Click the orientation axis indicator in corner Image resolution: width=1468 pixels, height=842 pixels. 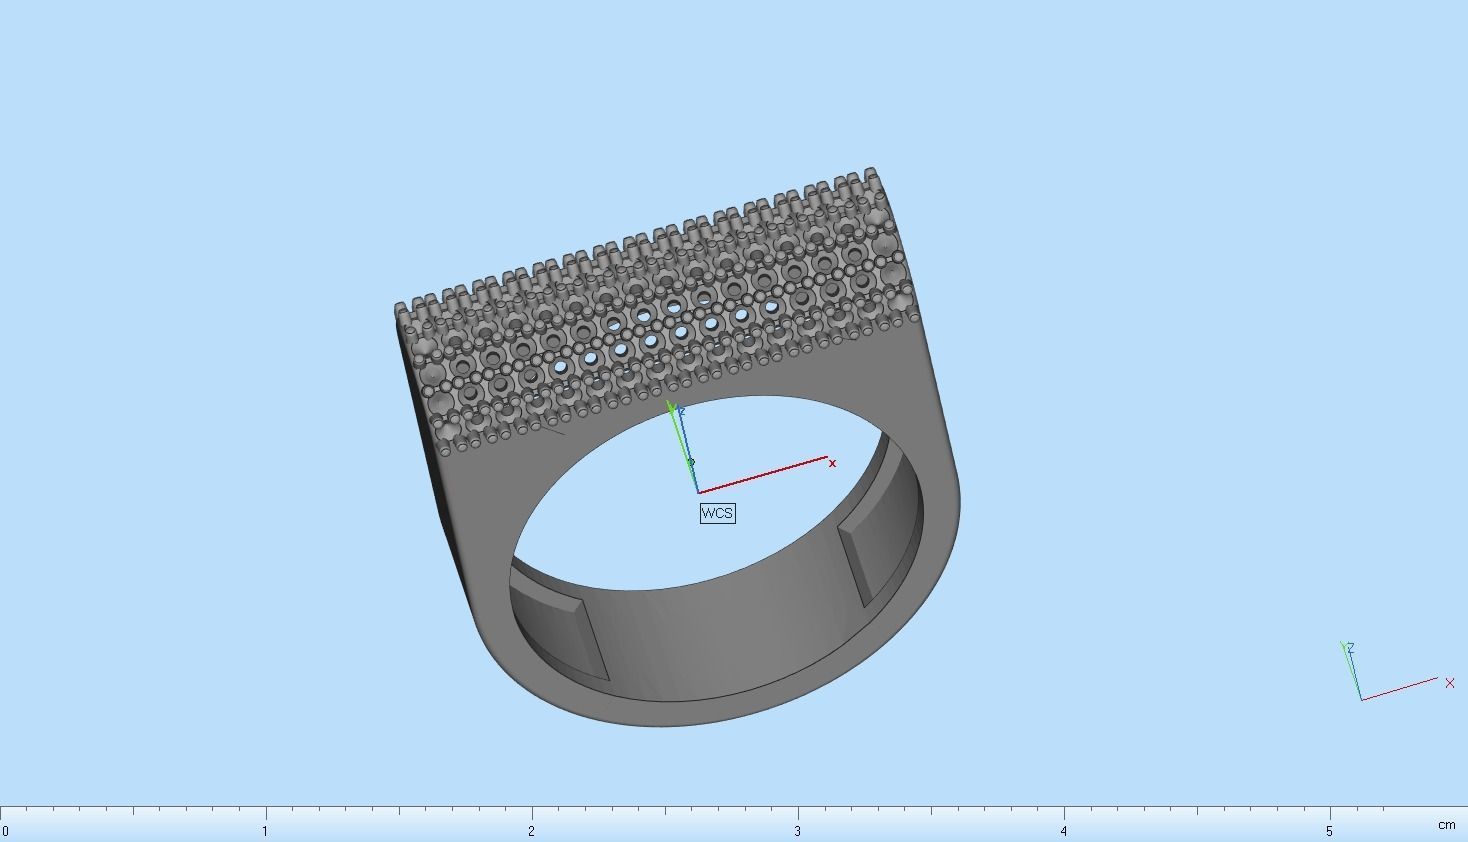point(1397,671)
